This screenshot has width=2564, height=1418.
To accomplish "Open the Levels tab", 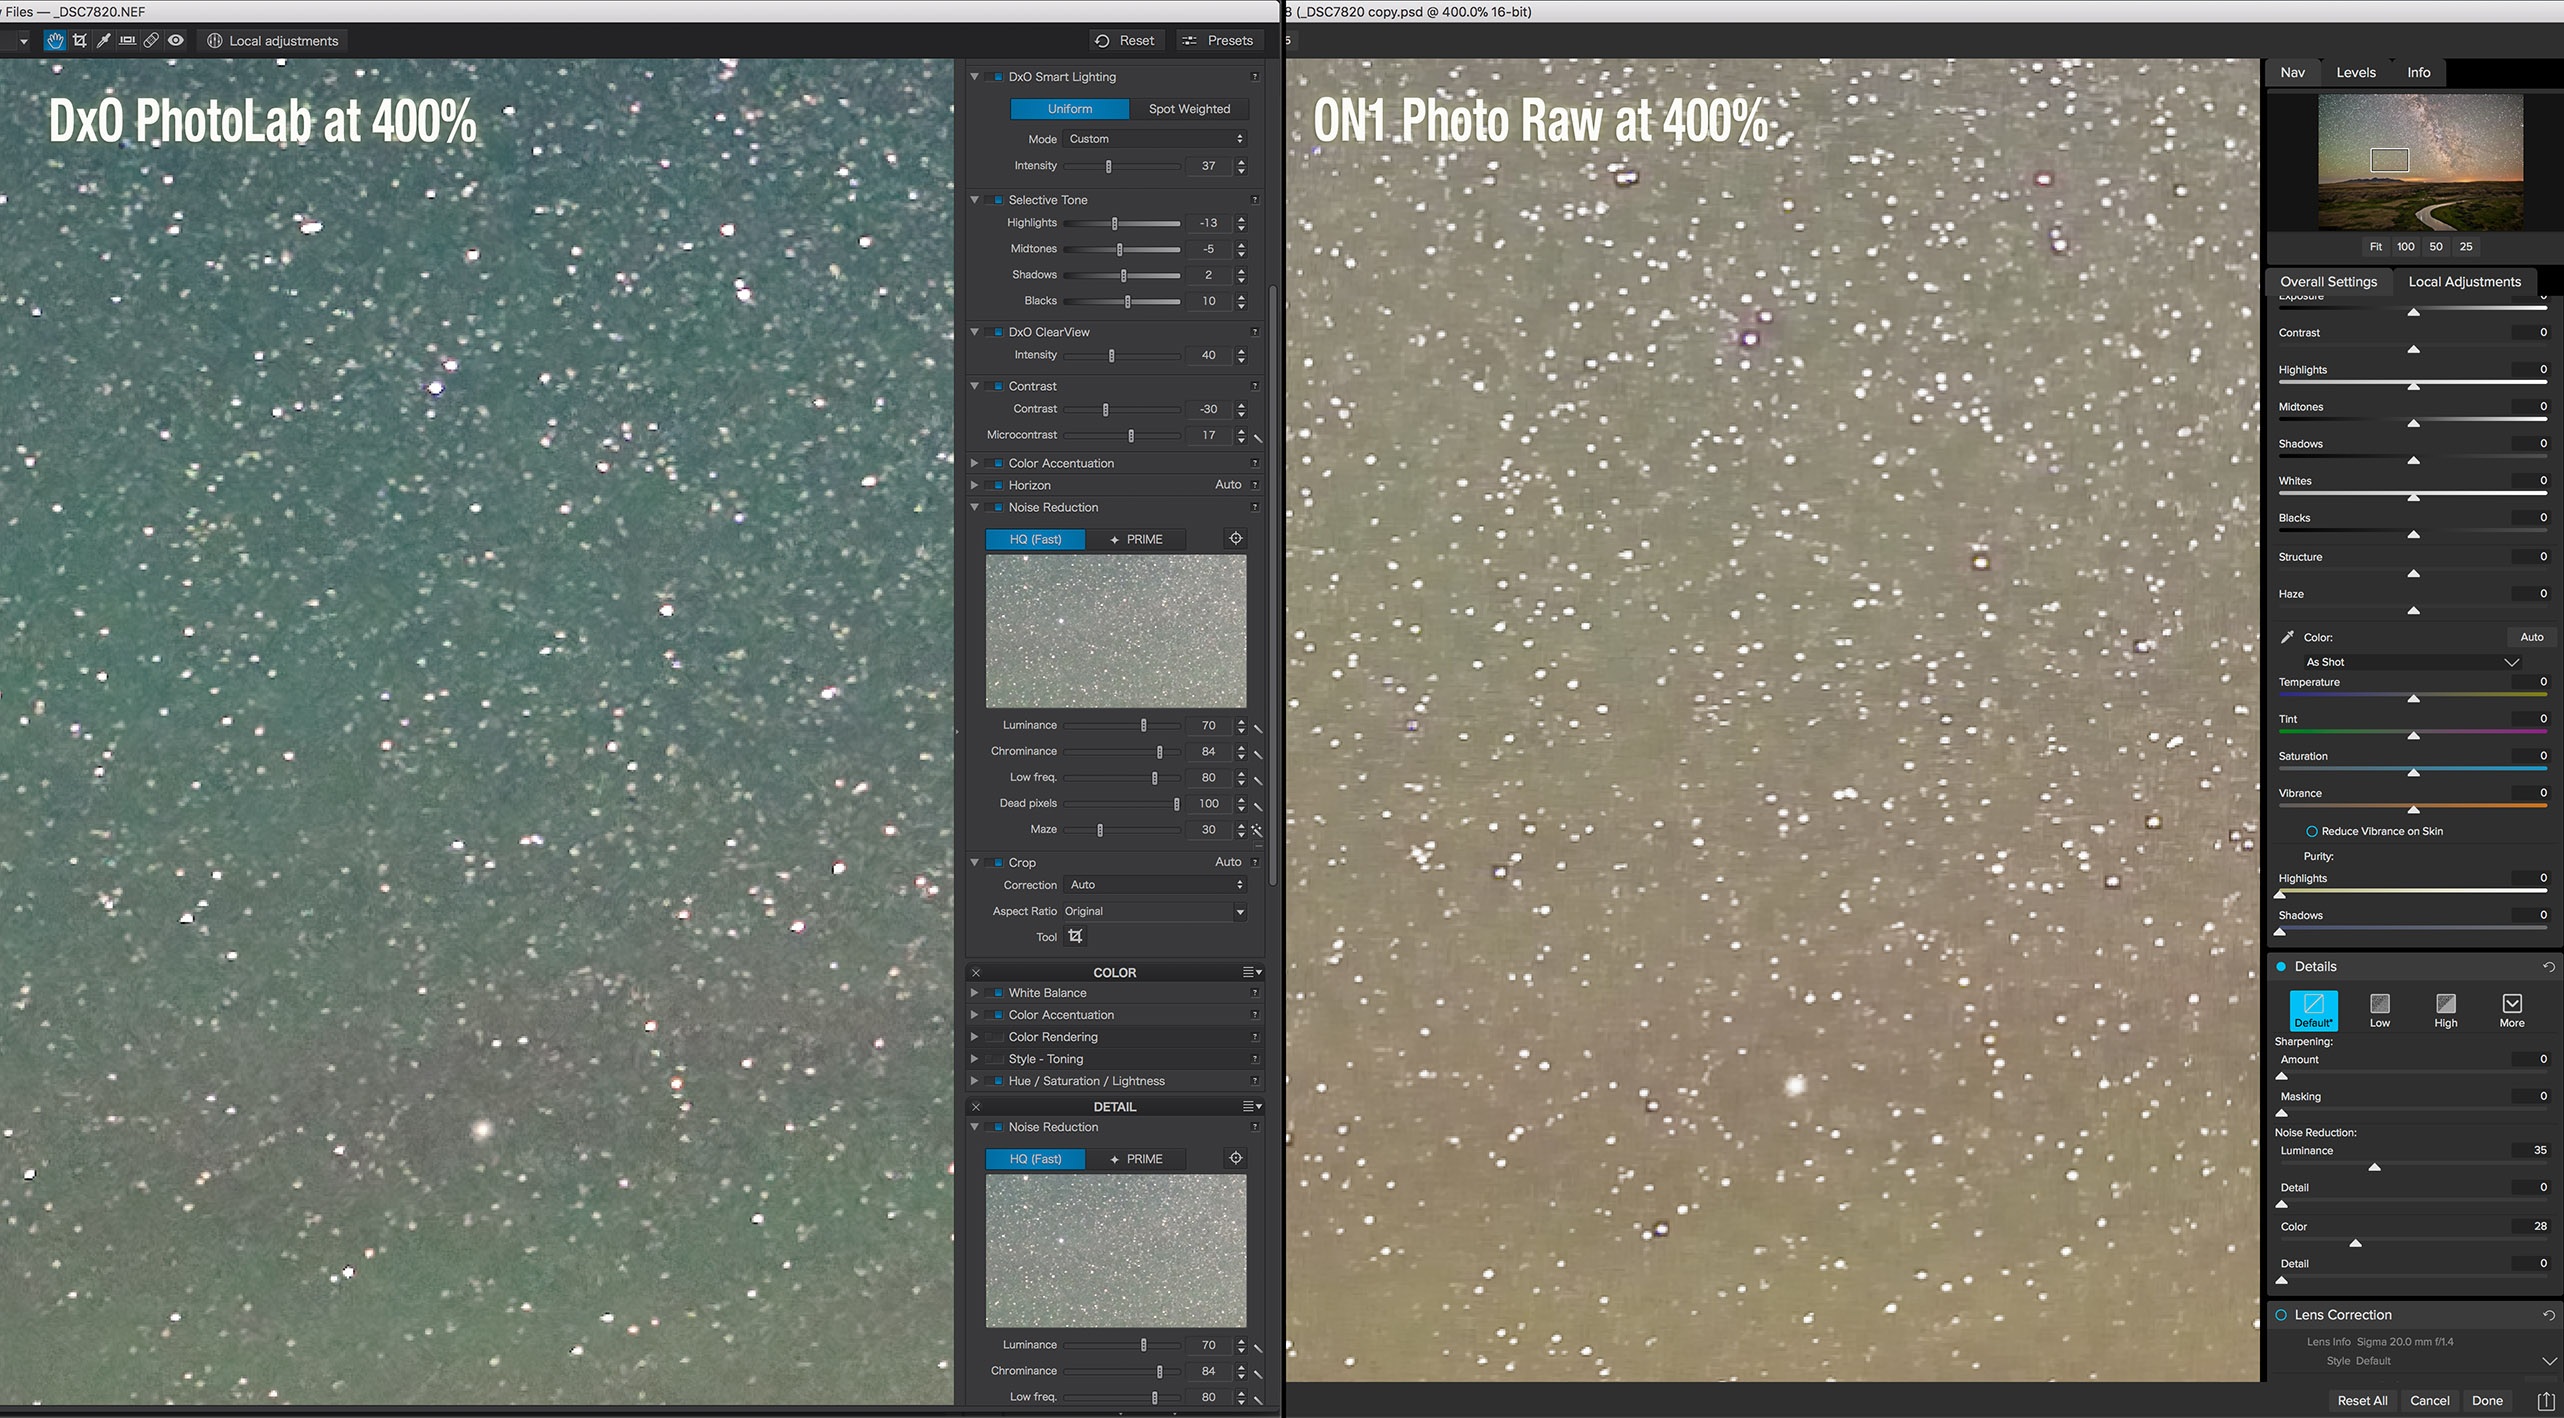I will click(x=2355, y=72).
